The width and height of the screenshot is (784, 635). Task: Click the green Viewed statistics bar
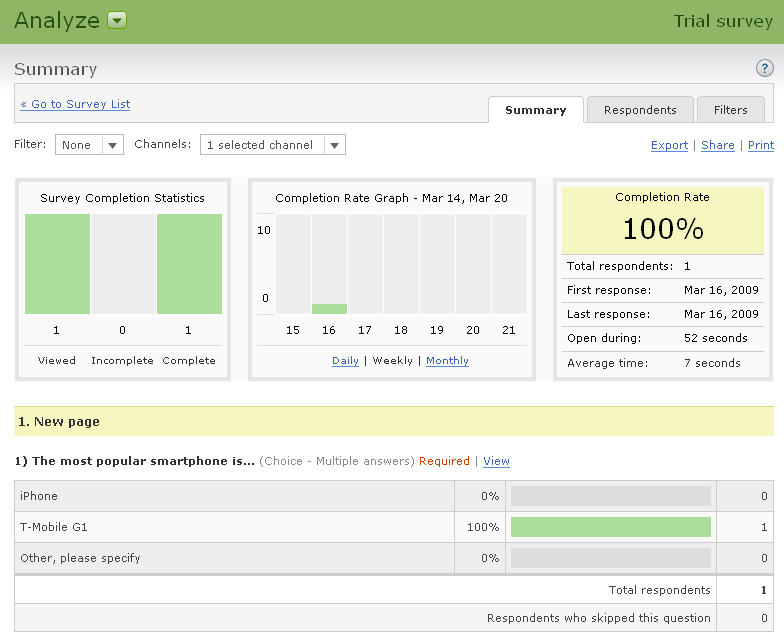(x=57, y=264)
